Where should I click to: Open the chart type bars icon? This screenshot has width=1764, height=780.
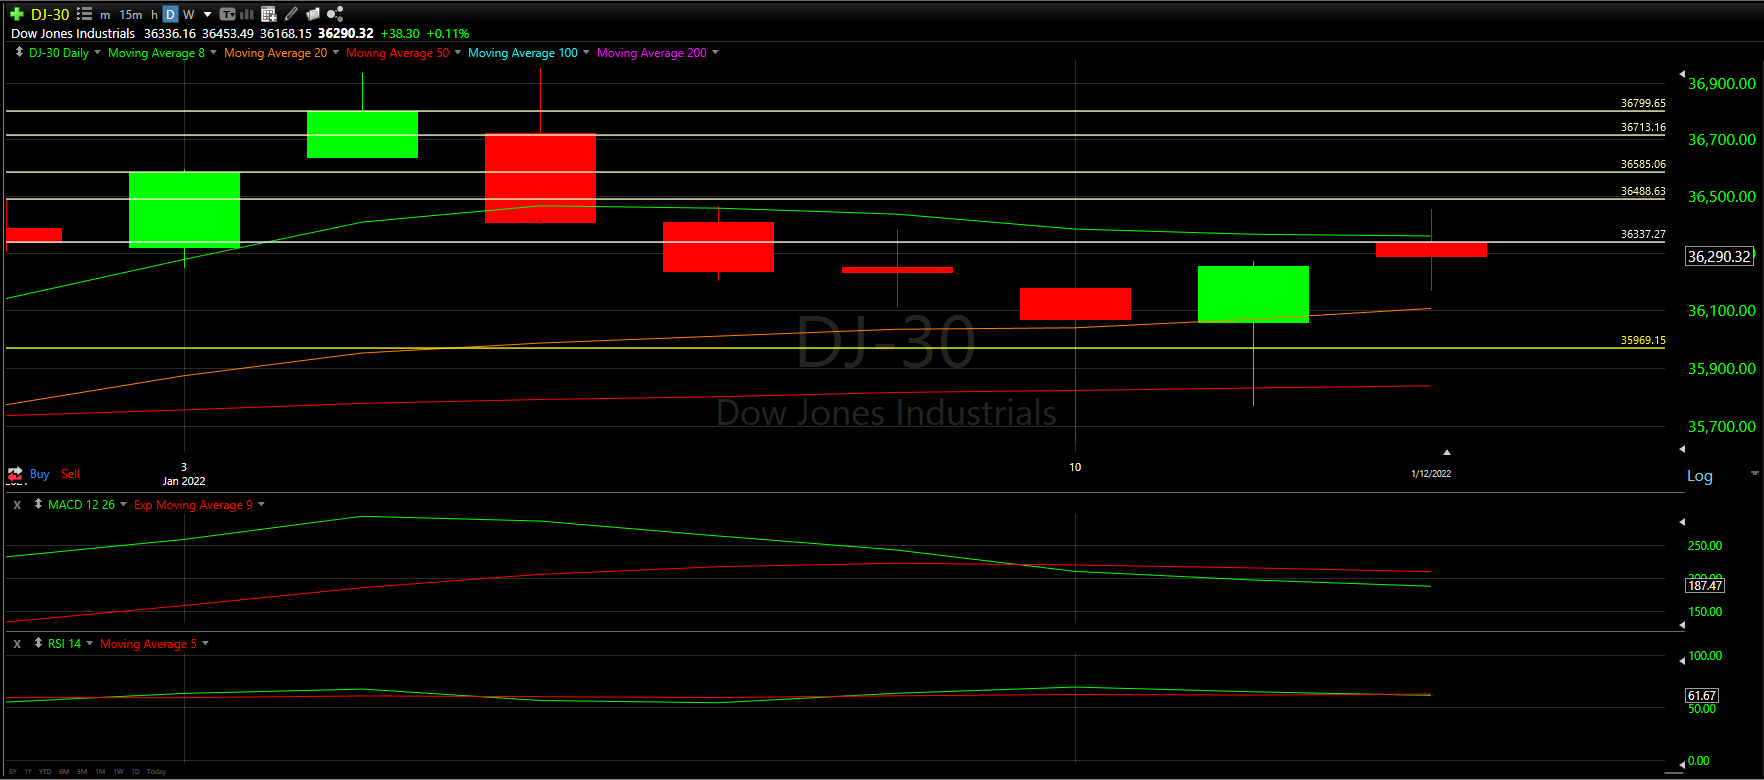tap(247, 14)
